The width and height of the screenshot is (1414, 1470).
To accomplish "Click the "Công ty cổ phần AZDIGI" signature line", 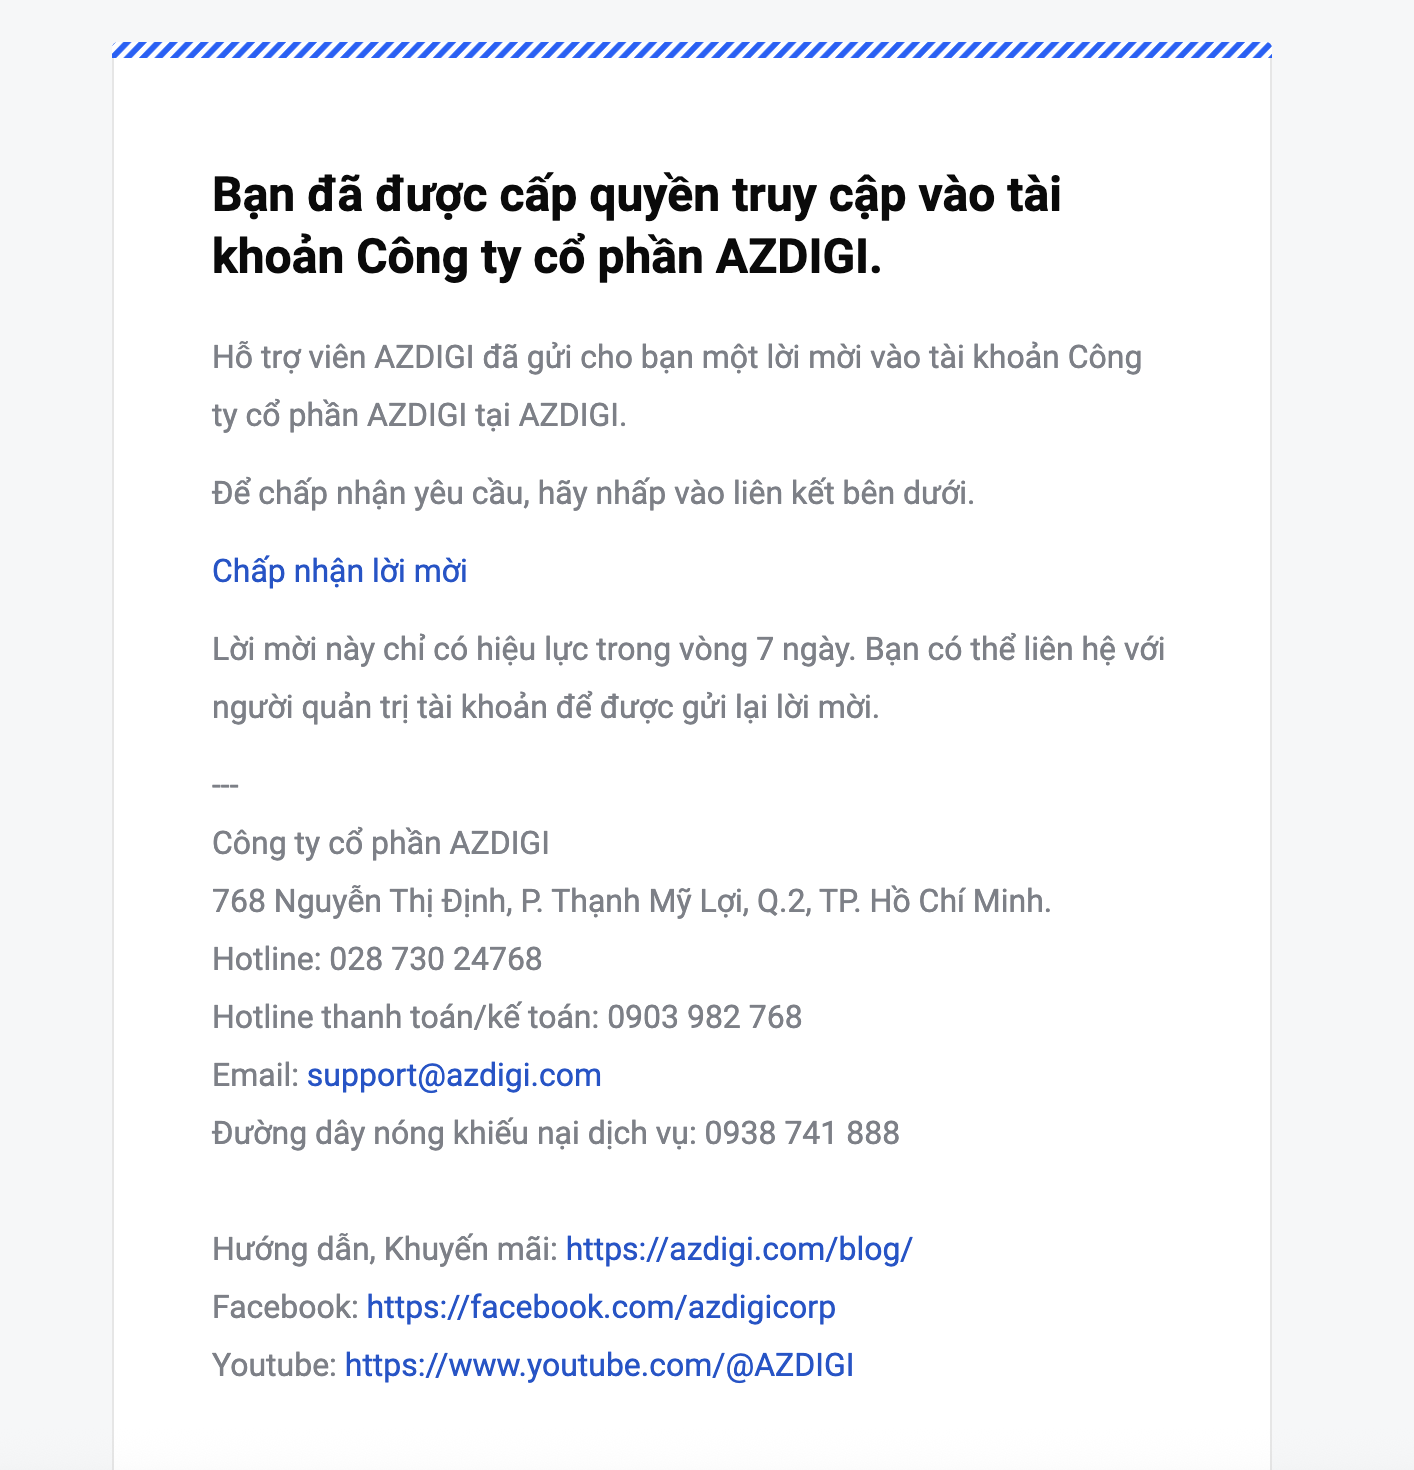I will pos(381,844).
